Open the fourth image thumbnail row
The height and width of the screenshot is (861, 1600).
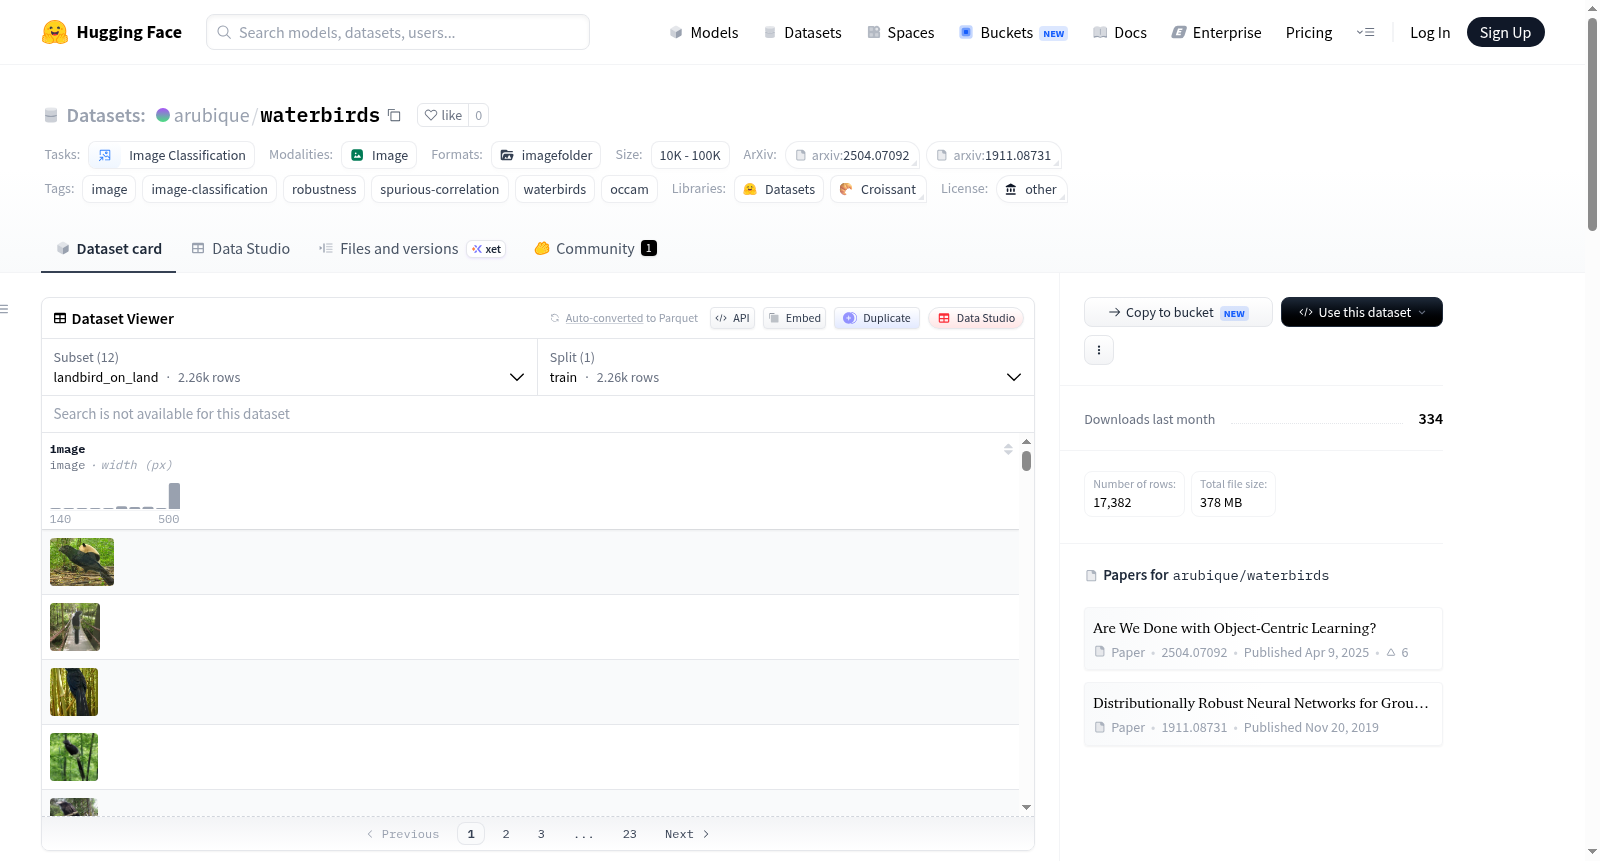coord(74,757)
